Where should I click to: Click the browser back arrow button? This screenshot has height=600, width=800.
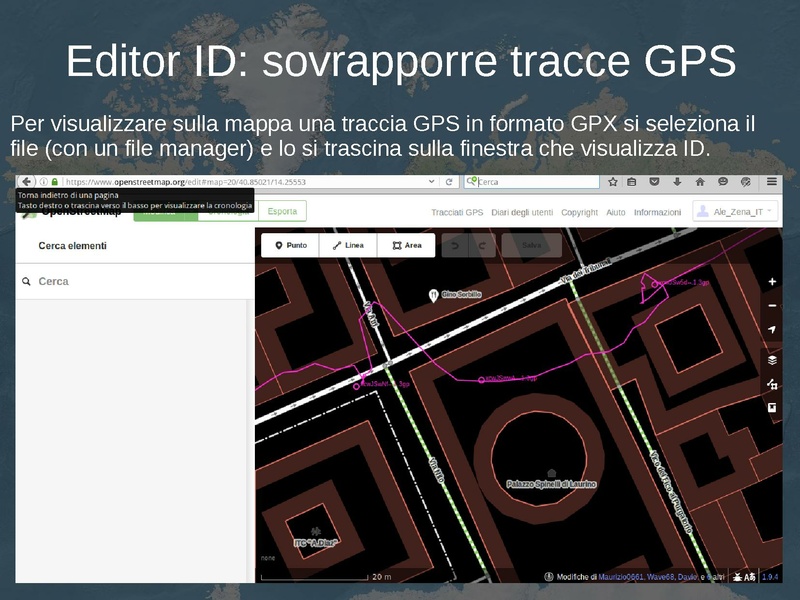click(x=25, y=182)
